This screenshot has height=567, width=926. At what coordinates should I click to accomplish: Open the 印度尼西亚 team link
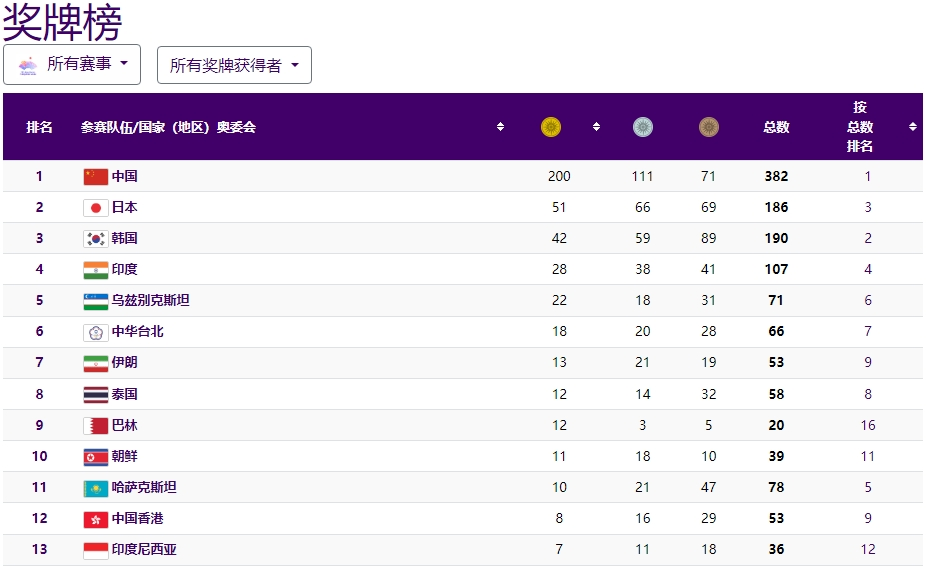[144, 550]
